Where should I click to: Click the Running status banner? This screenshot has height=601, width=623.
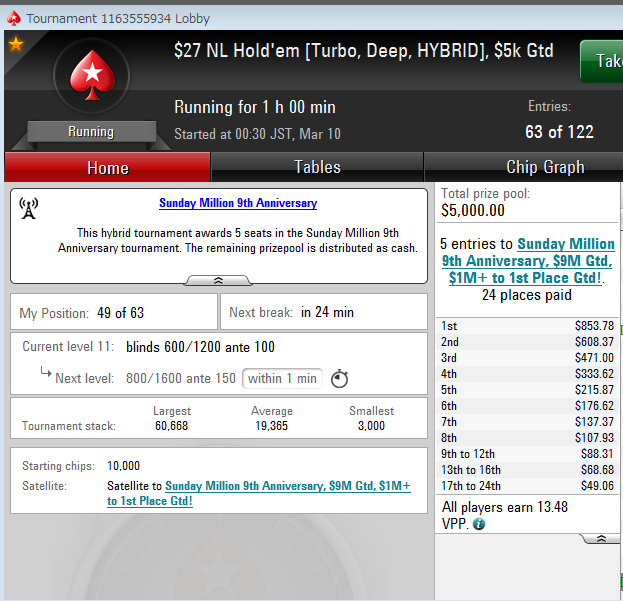point(91,131)
